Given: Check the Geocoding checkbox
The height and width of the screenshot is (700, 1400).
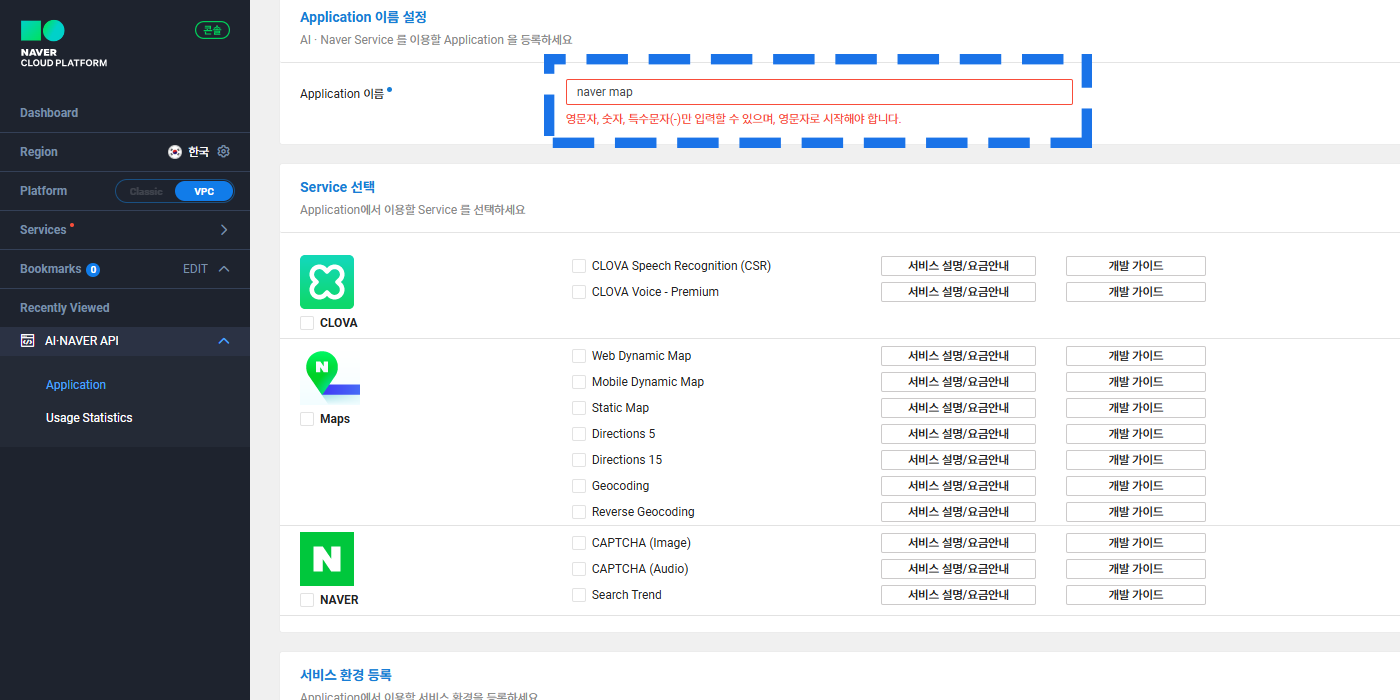Looking at the screenshot, I should point(579,486).
